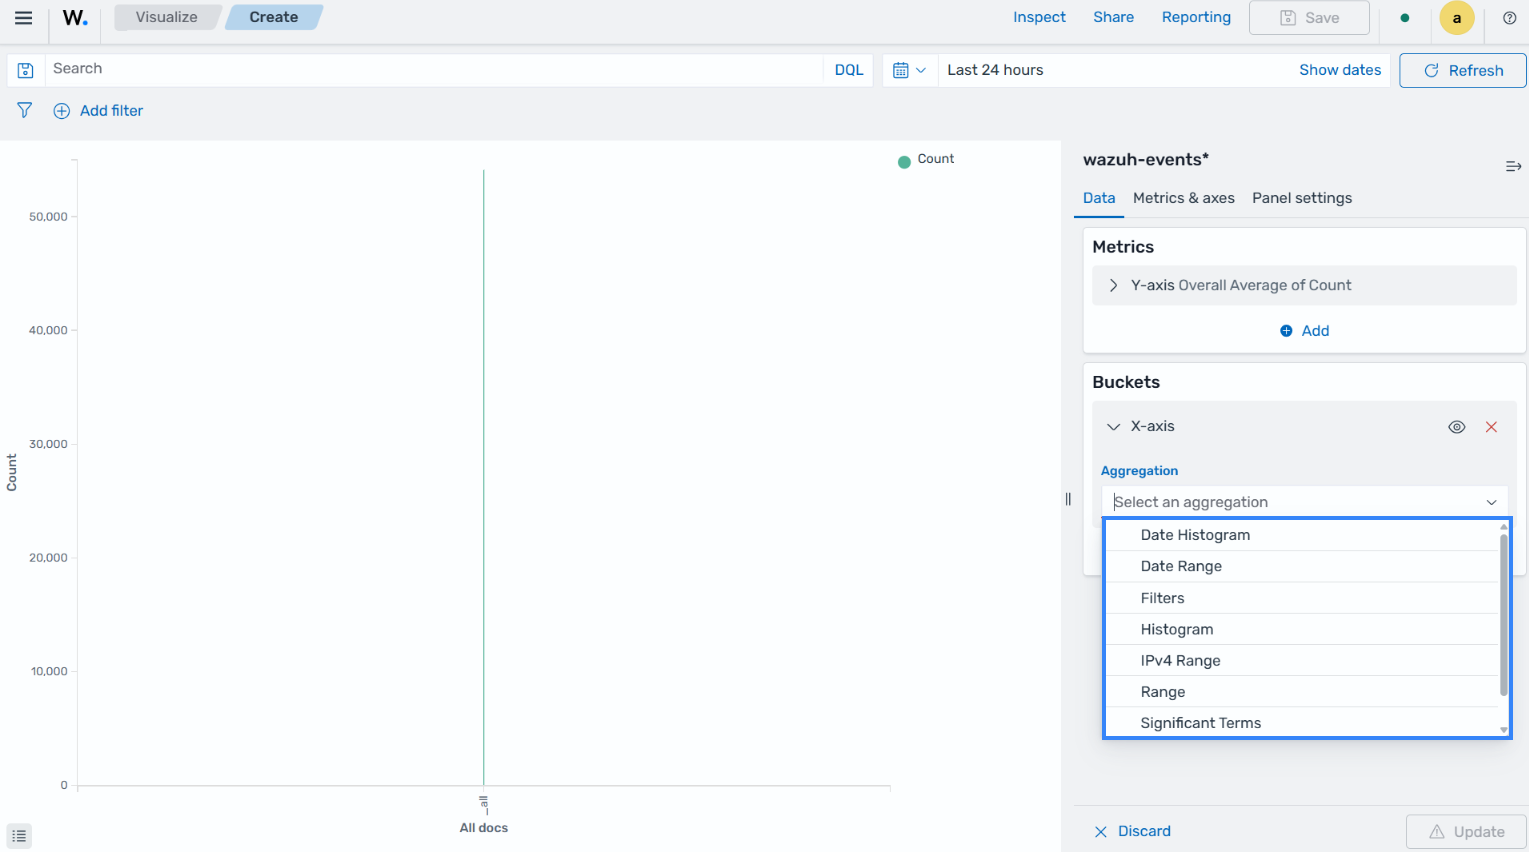Open the hamburger navigation menu

24,18
